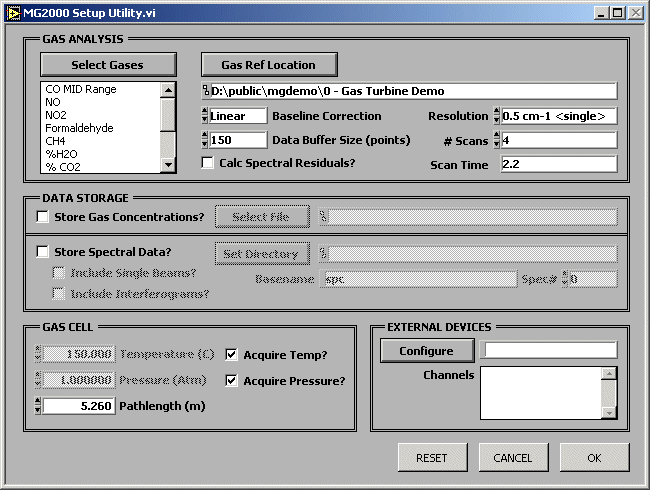Click the Select Gases button
650x490 pixels.
coord(108,65)
